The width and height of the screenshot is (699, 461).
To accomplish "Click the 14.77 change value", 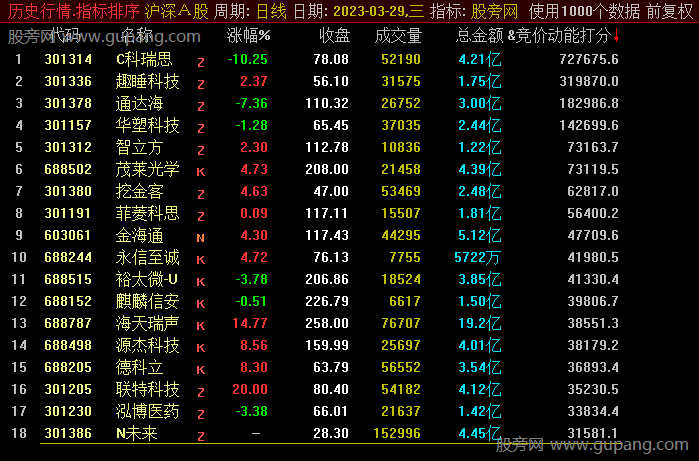I will (250, 323).
